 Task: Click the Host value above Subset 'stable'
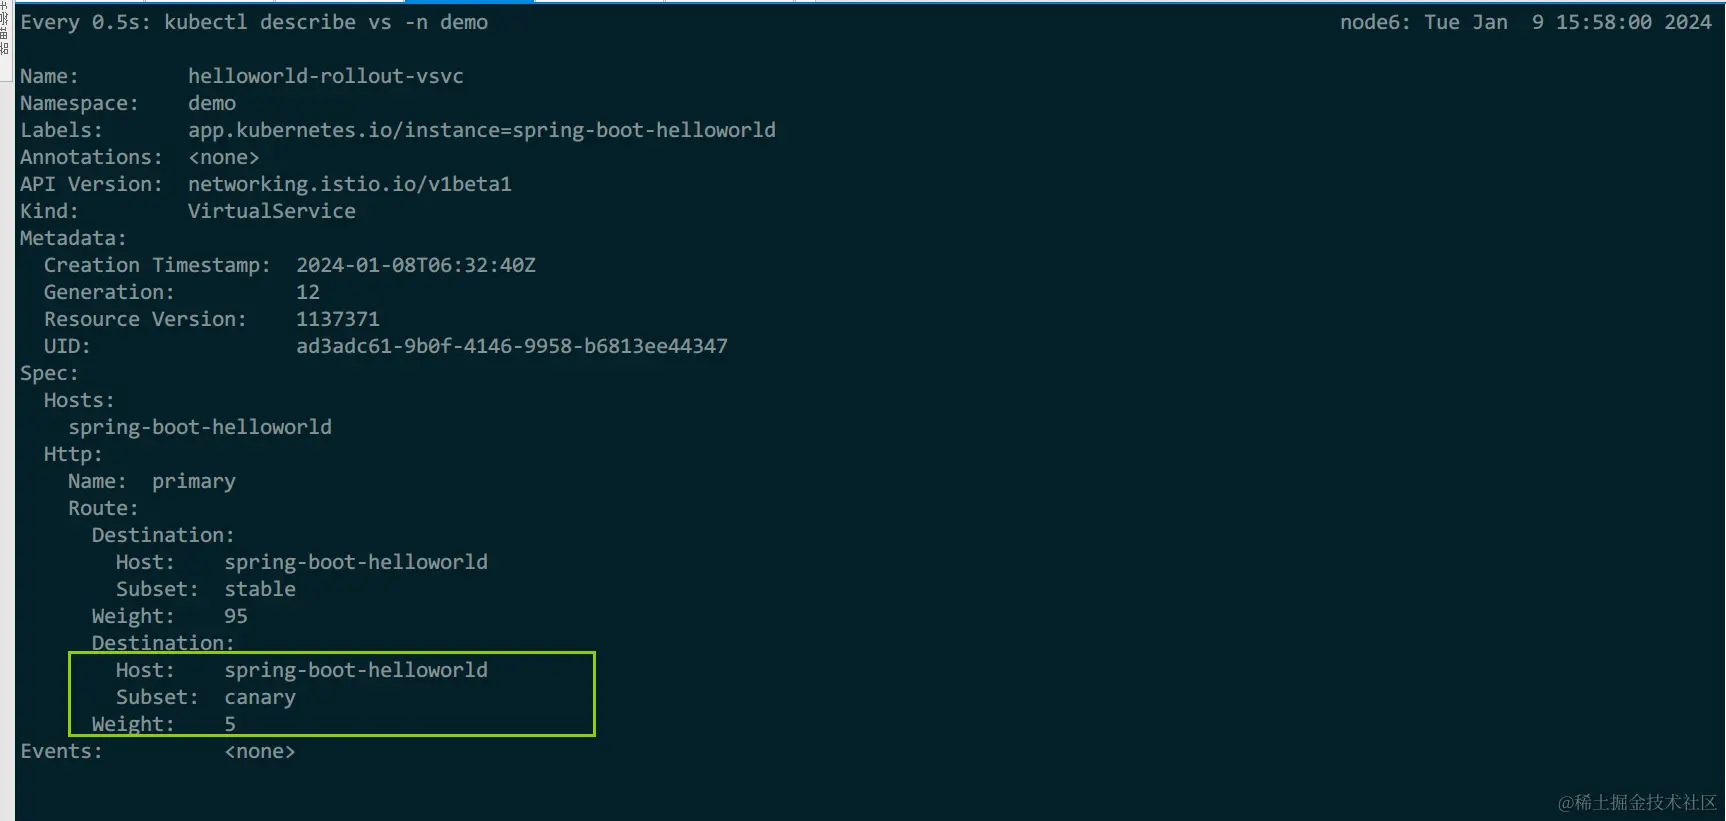click(x=356, y=562)
